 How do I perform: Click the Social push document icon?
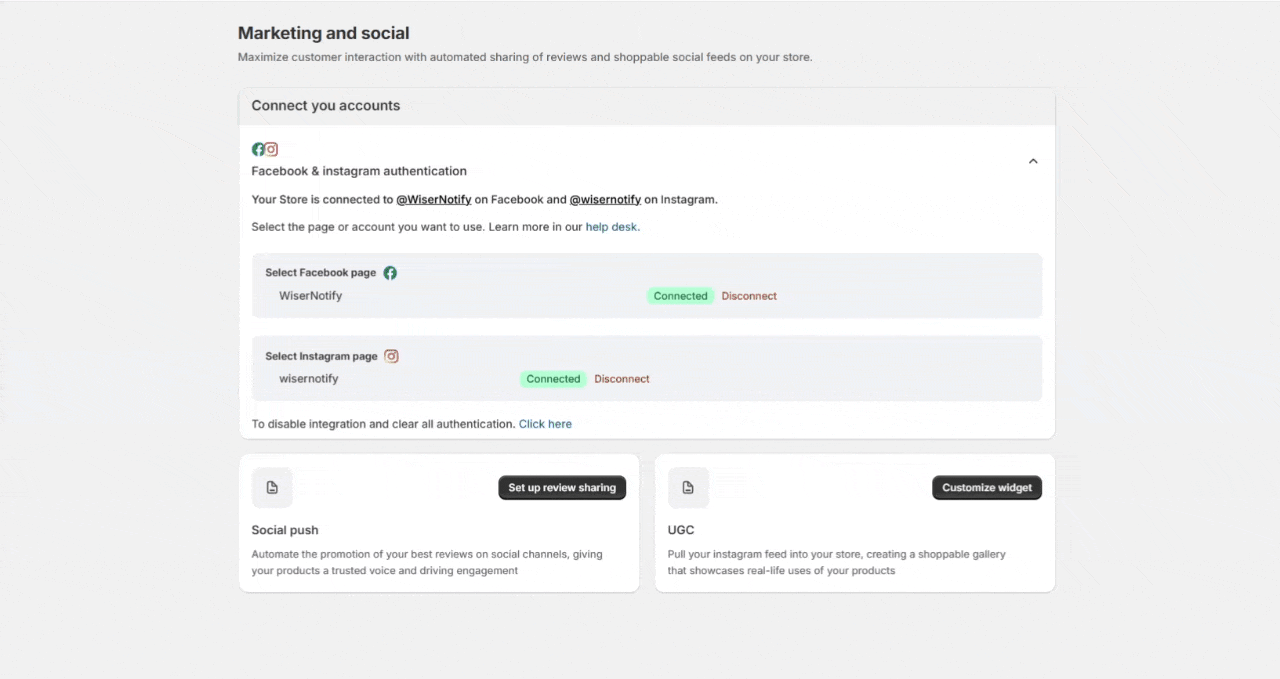click(x=272, y=488)
